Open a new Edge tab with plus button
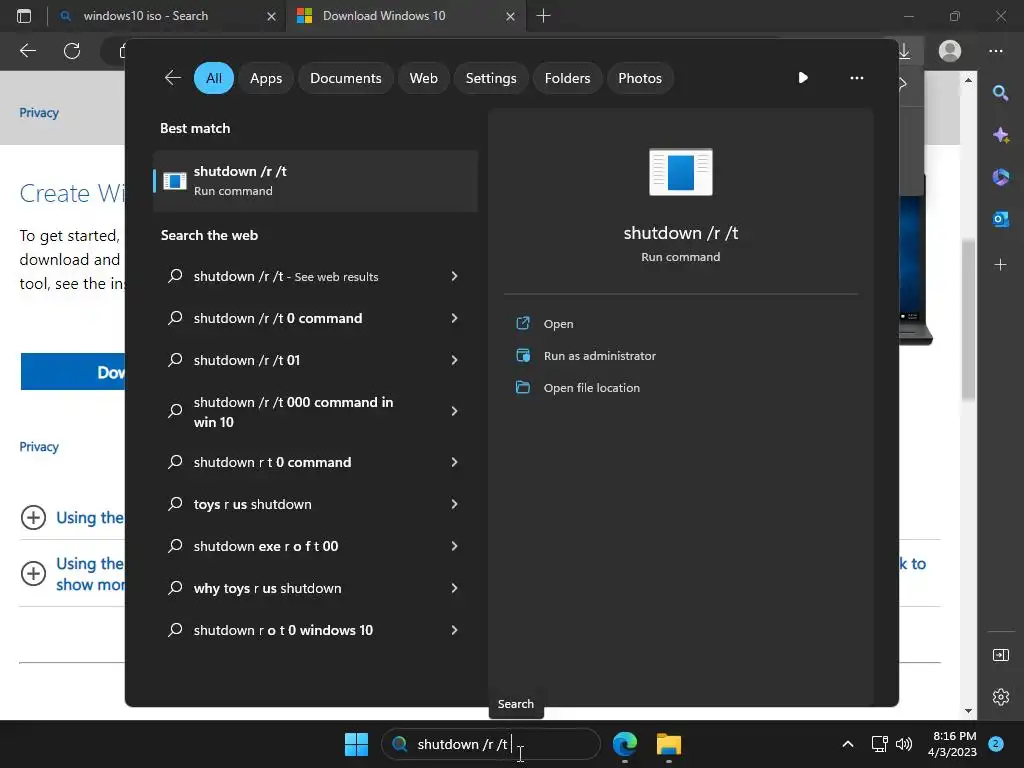This screenshot has width=1024, height=768. pyautogui.click(x=543, y=16)
